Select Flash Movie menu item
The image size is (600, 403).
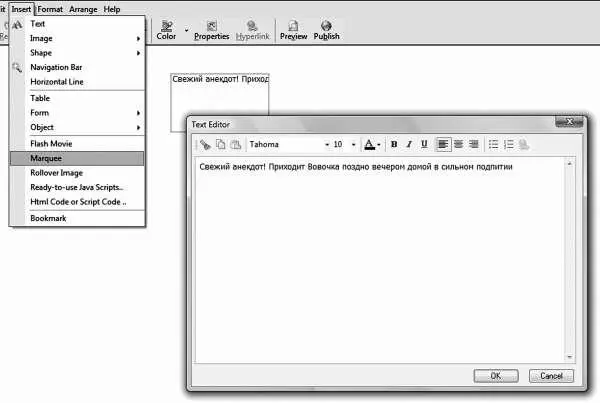[x=77, y=144]
